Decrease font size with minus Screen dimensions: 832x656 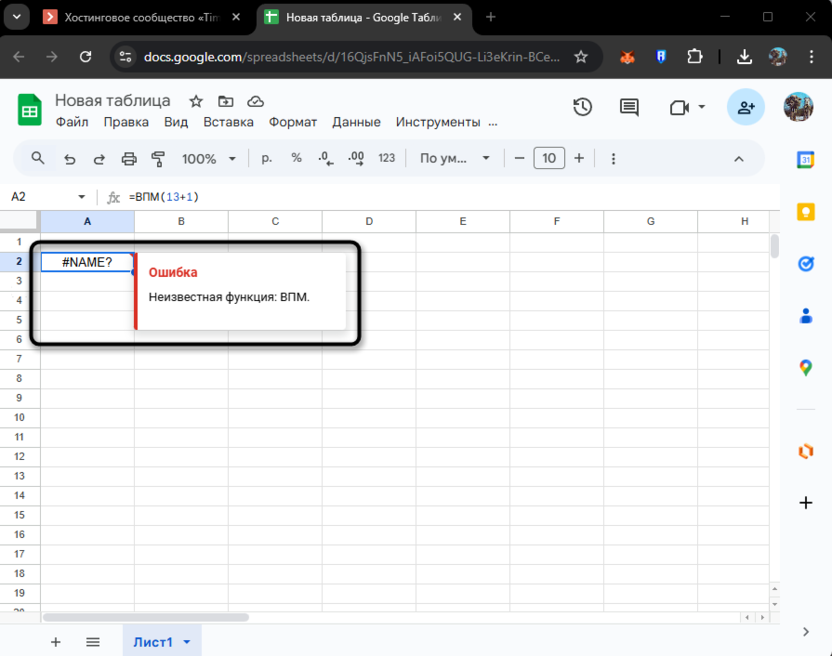coord(519,158)
